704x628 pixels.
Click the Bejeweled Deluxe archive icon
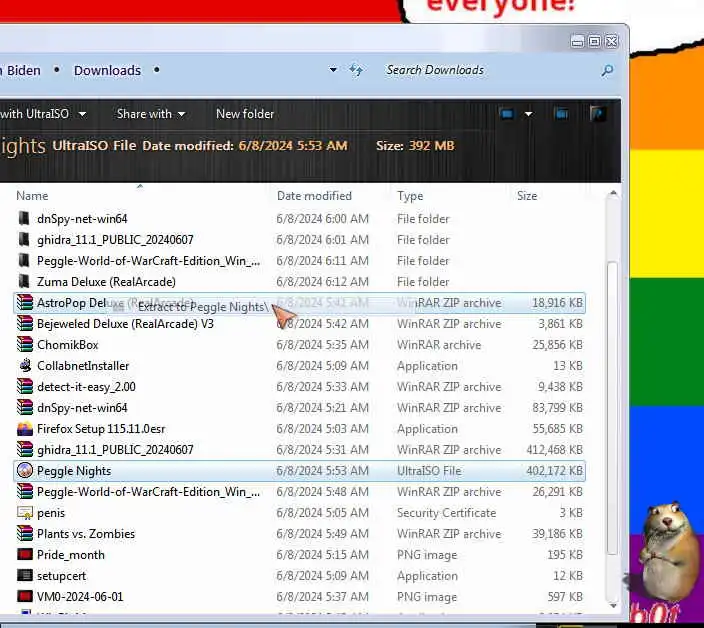point(25,324)
